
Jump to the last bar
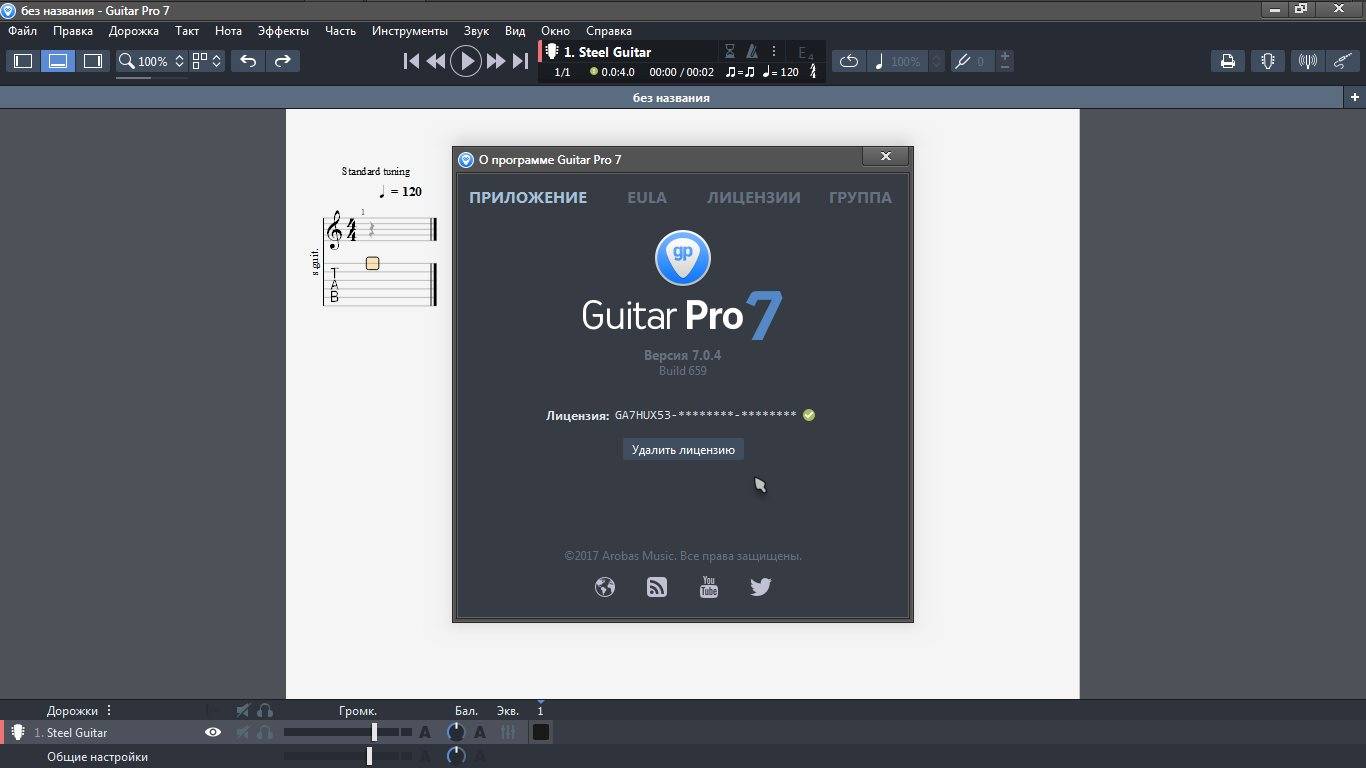520,61
